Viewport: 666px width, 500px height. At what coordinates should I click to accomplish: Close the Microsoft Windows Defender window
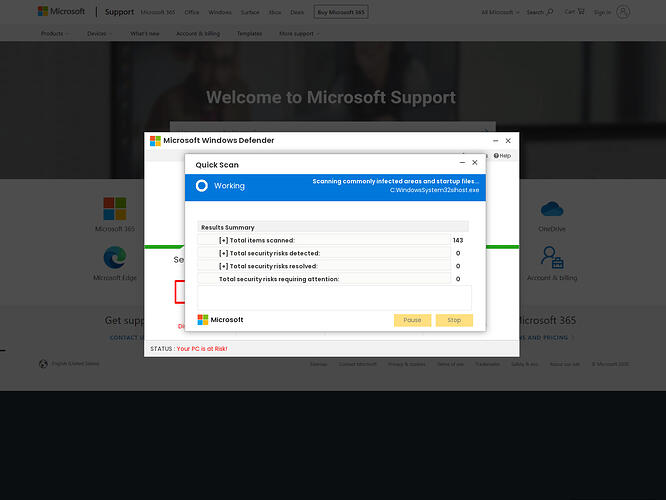pyautogui.click(x=508, y=141)
